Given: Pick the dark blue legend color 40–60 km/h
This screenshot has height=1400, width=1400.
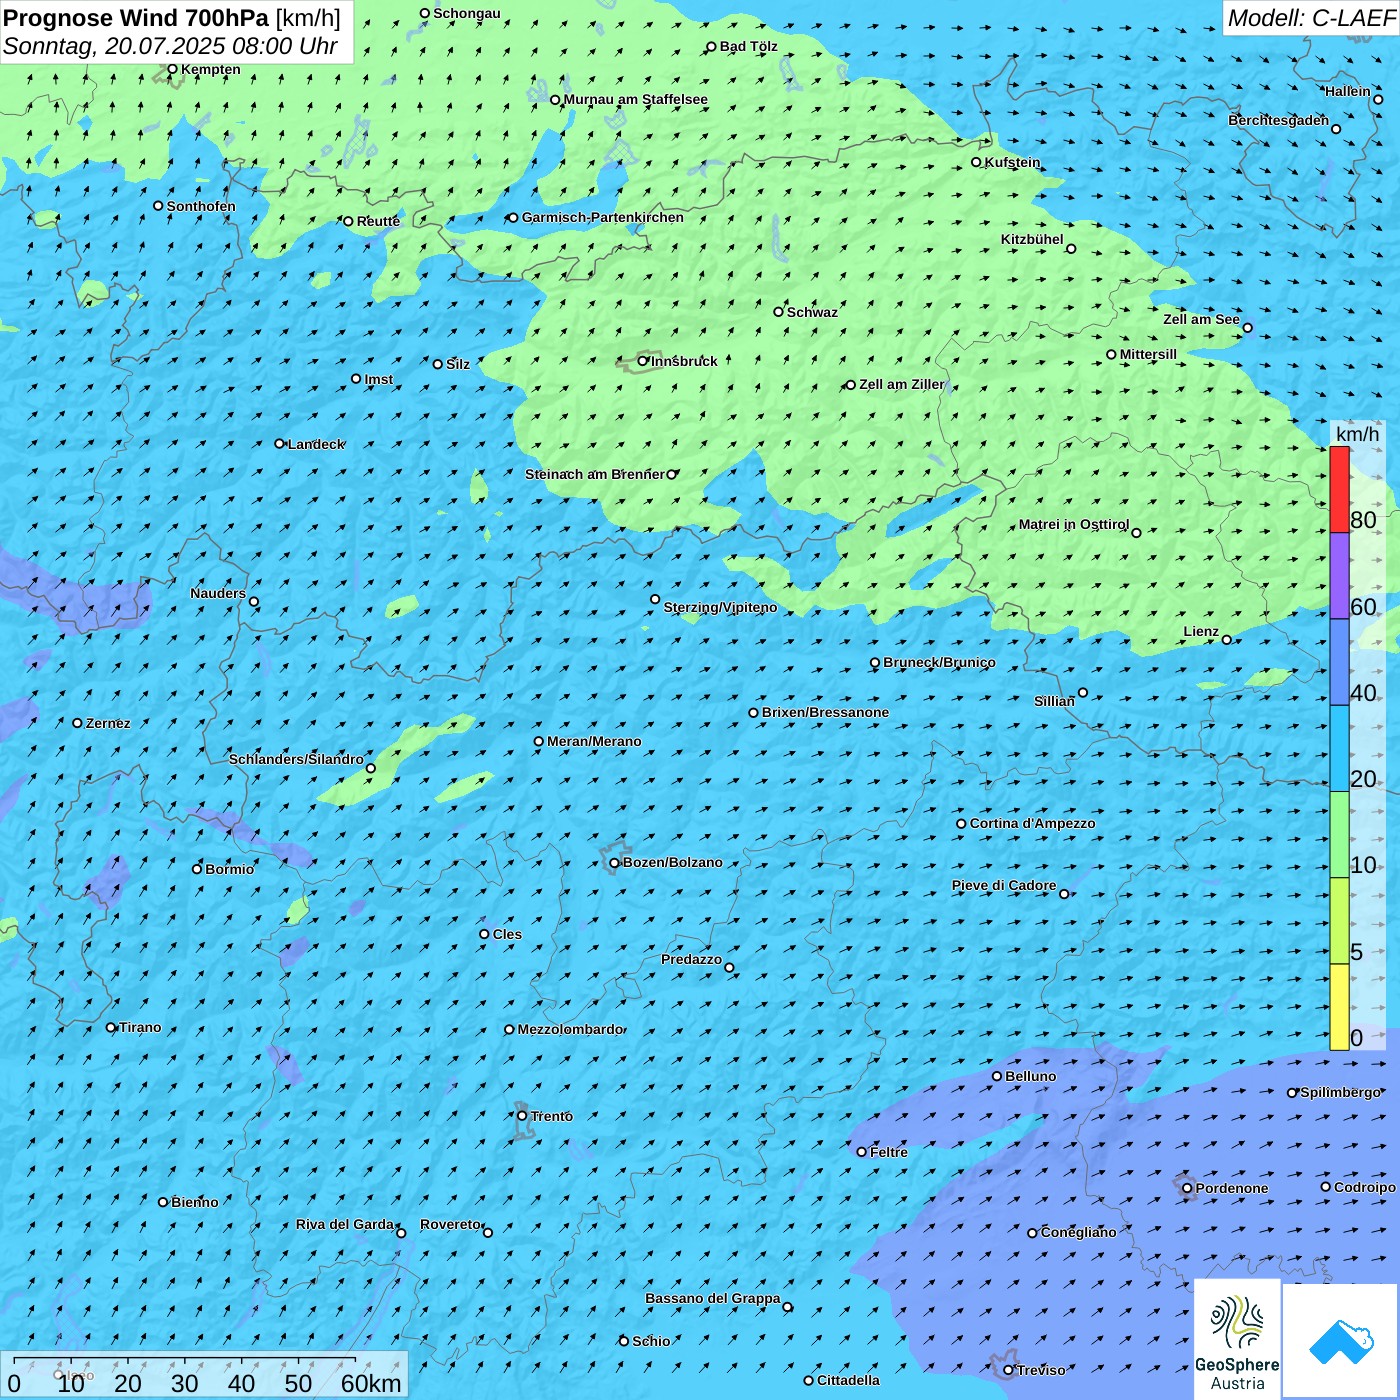Looking at the screenshot, I should pyautogui.click(x=1339, y=662).
